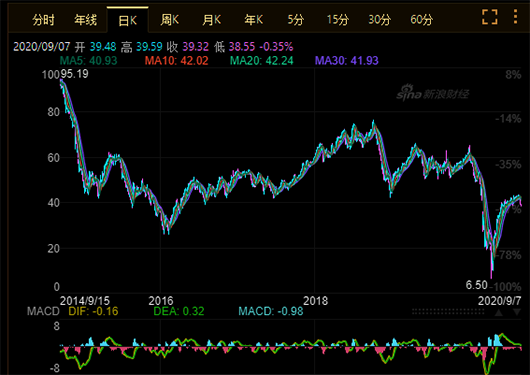The height and width of the screenshot is (375, 530).
Task: Click the high price 39.59
Action: (x=149, y=47)
